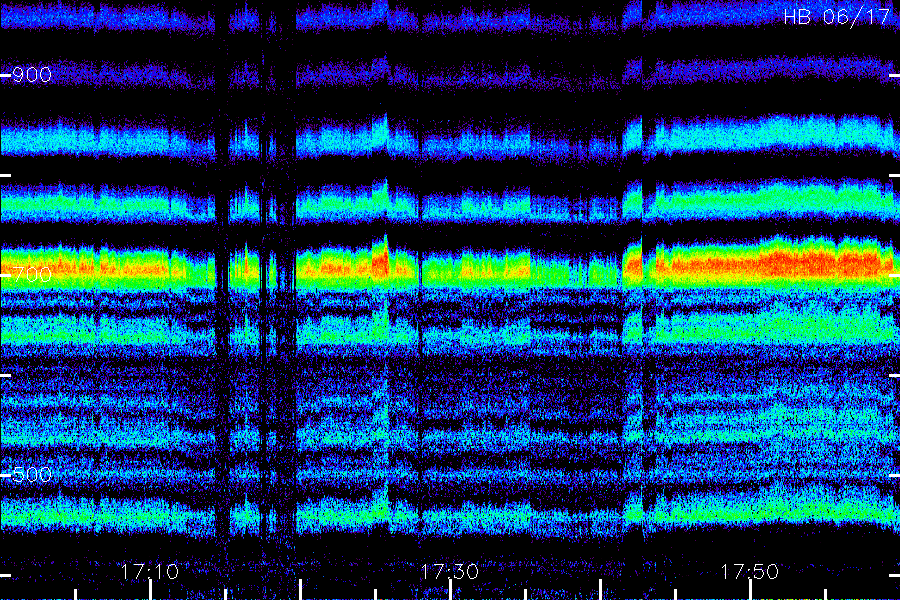Click the 900 frequency axis label
The width and height of the screenshot is (900, 600).
pos(32,75)
